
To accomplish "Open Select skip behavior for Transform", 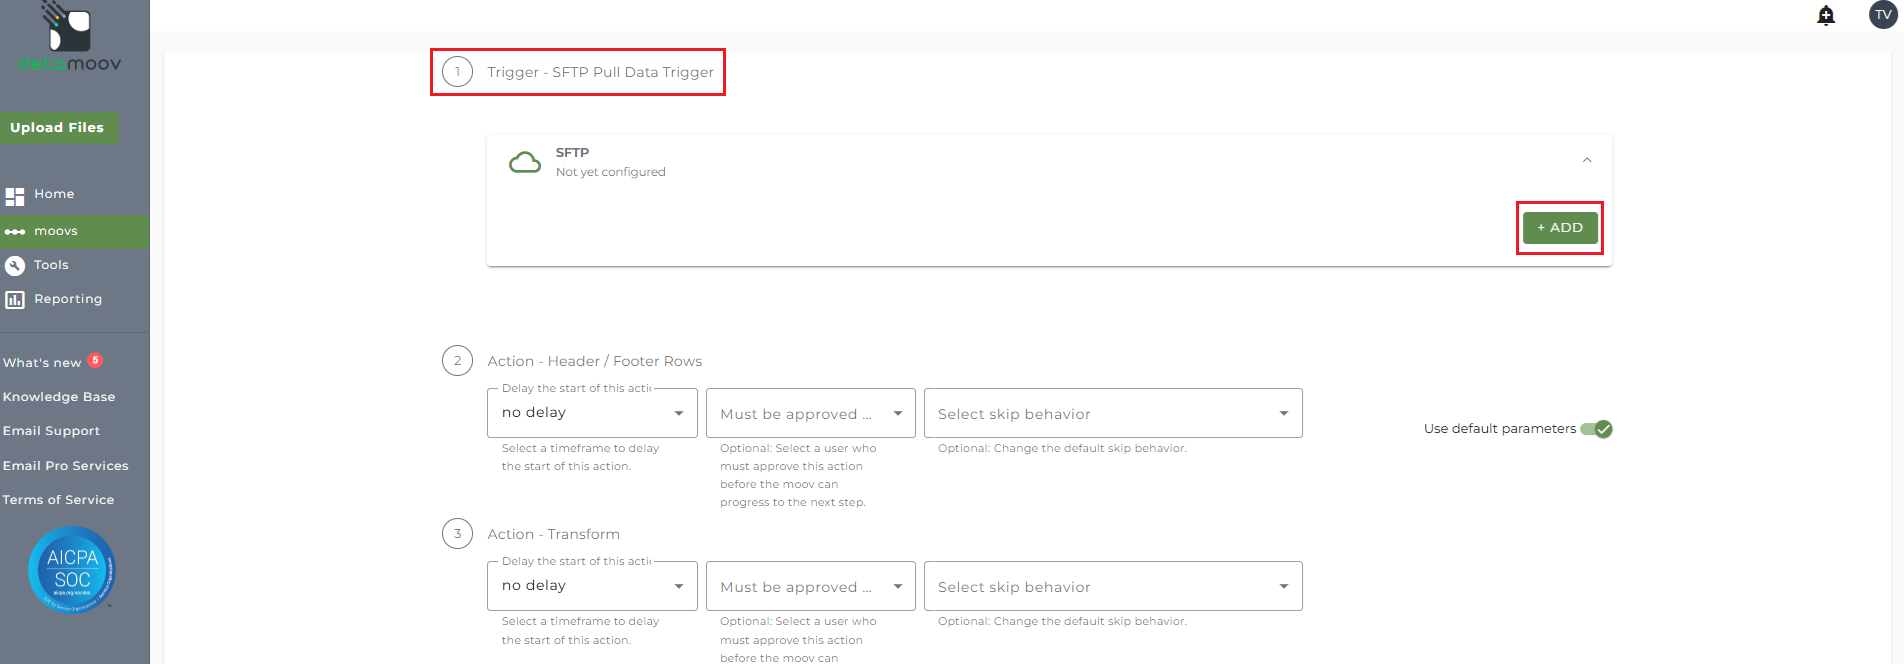I will (1113, 586).
